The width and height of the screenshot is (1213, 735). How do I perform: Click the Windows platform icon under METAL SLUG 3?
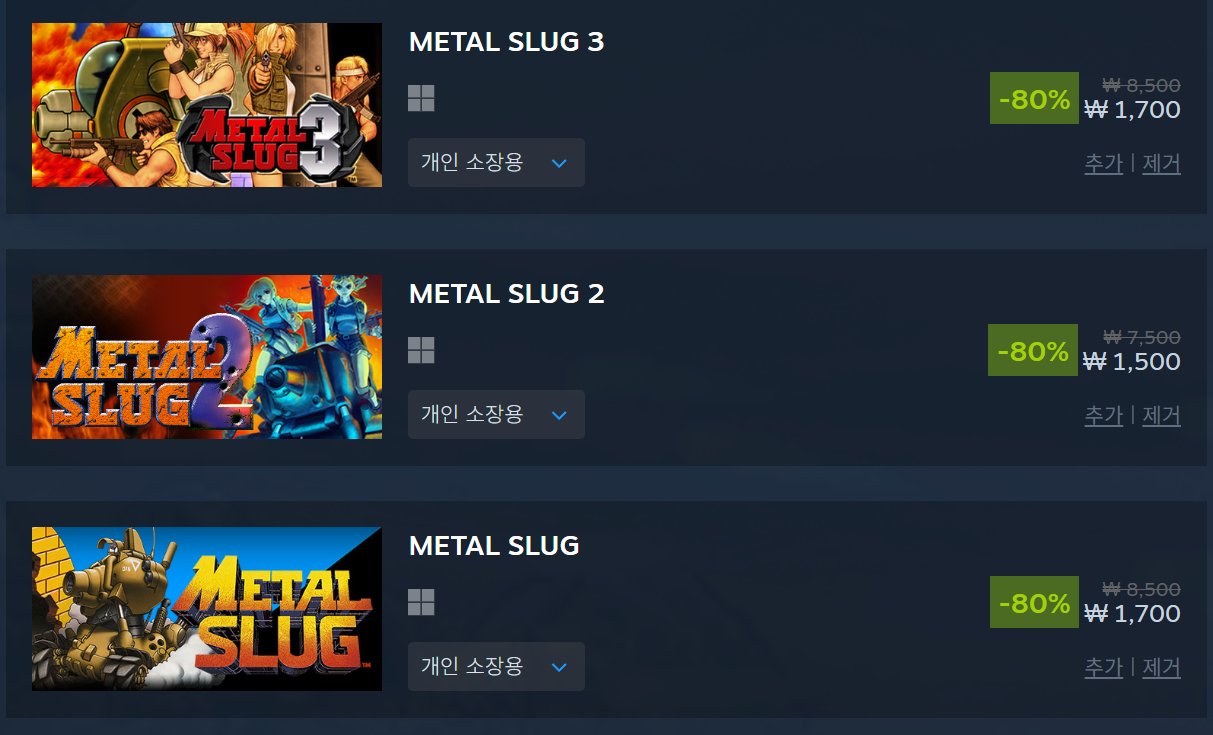tap(421, 98)
